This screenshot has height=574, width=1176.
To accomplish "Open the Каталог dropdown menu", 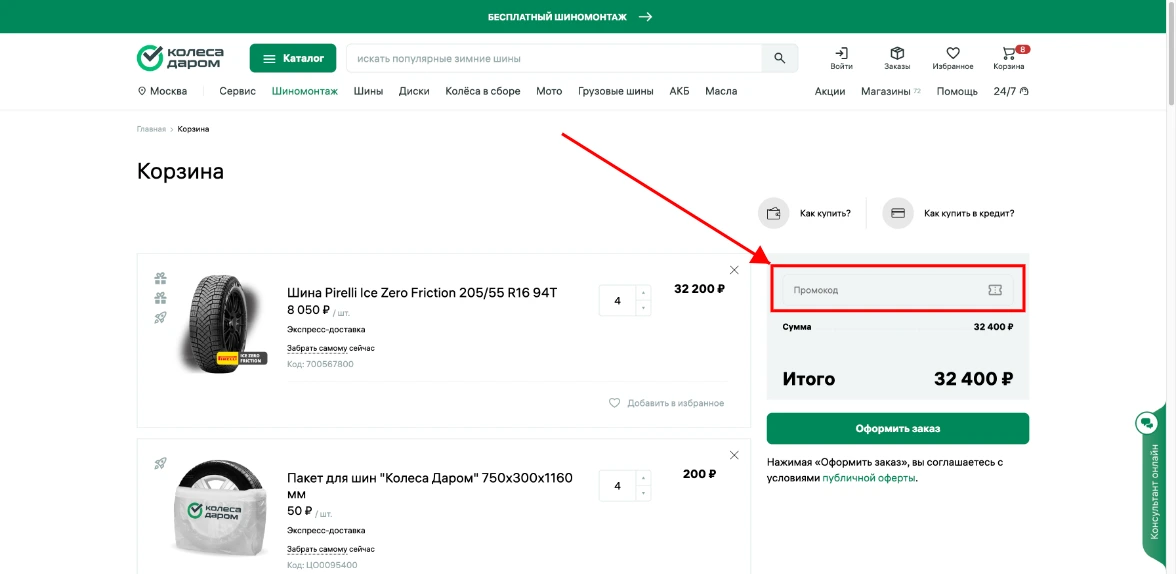I will click(x=293, y=59).
